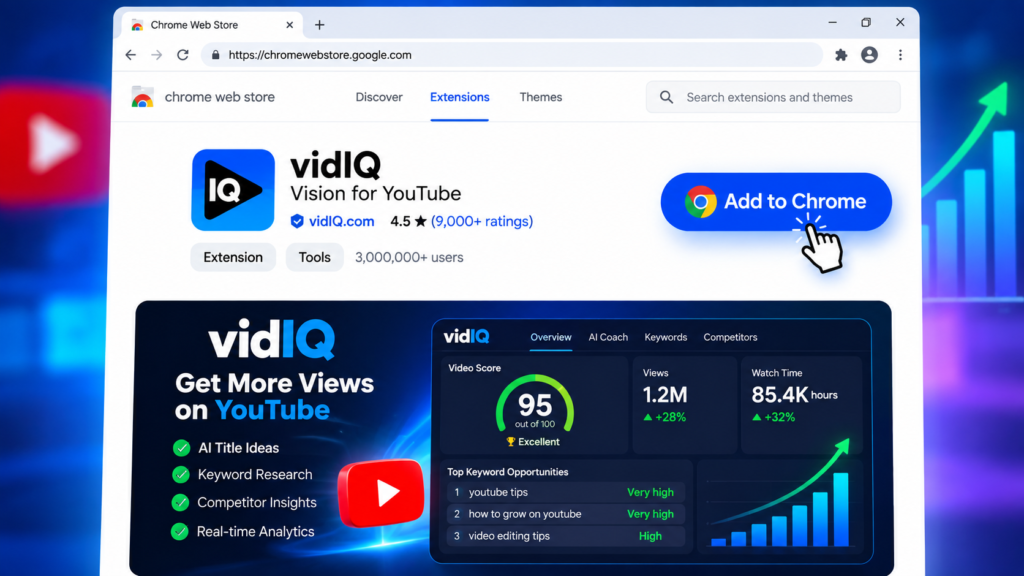The image size is (1024, 576).
Task: Click the browser back arrow
Action: 131,55
